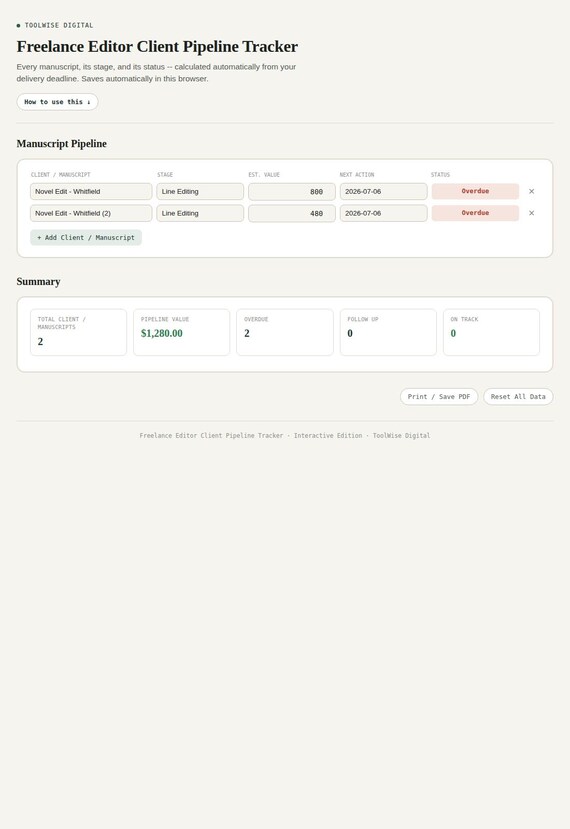Focus the estimated value field showing 480
570x829 pixels.
[x=292, y=213]
